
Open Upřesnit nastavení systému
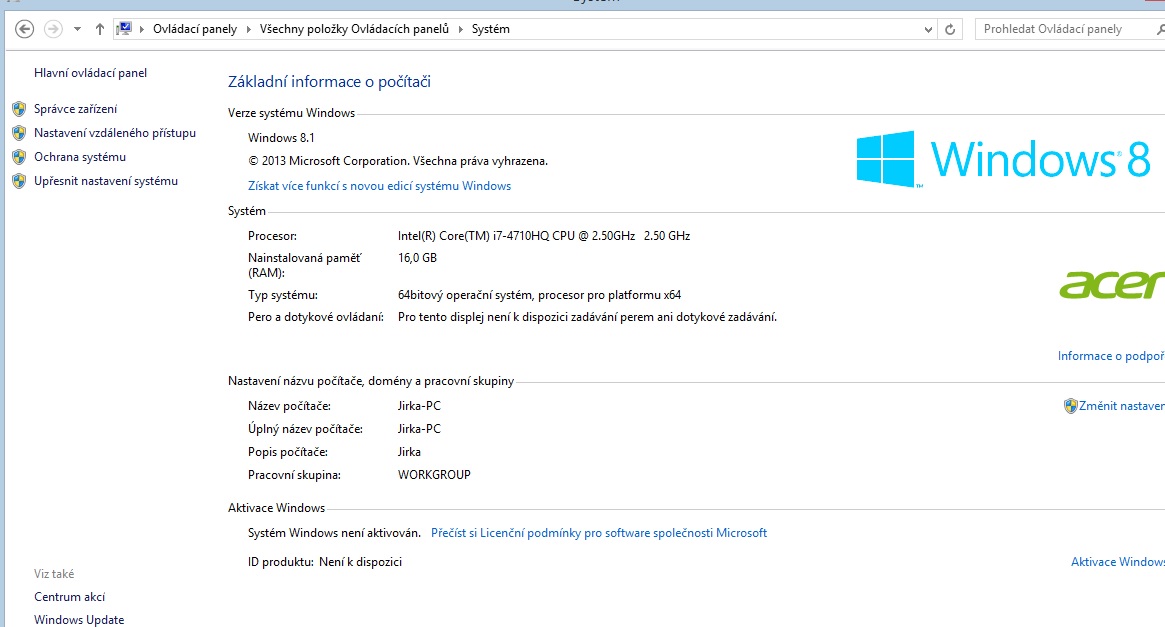(106, 181)
